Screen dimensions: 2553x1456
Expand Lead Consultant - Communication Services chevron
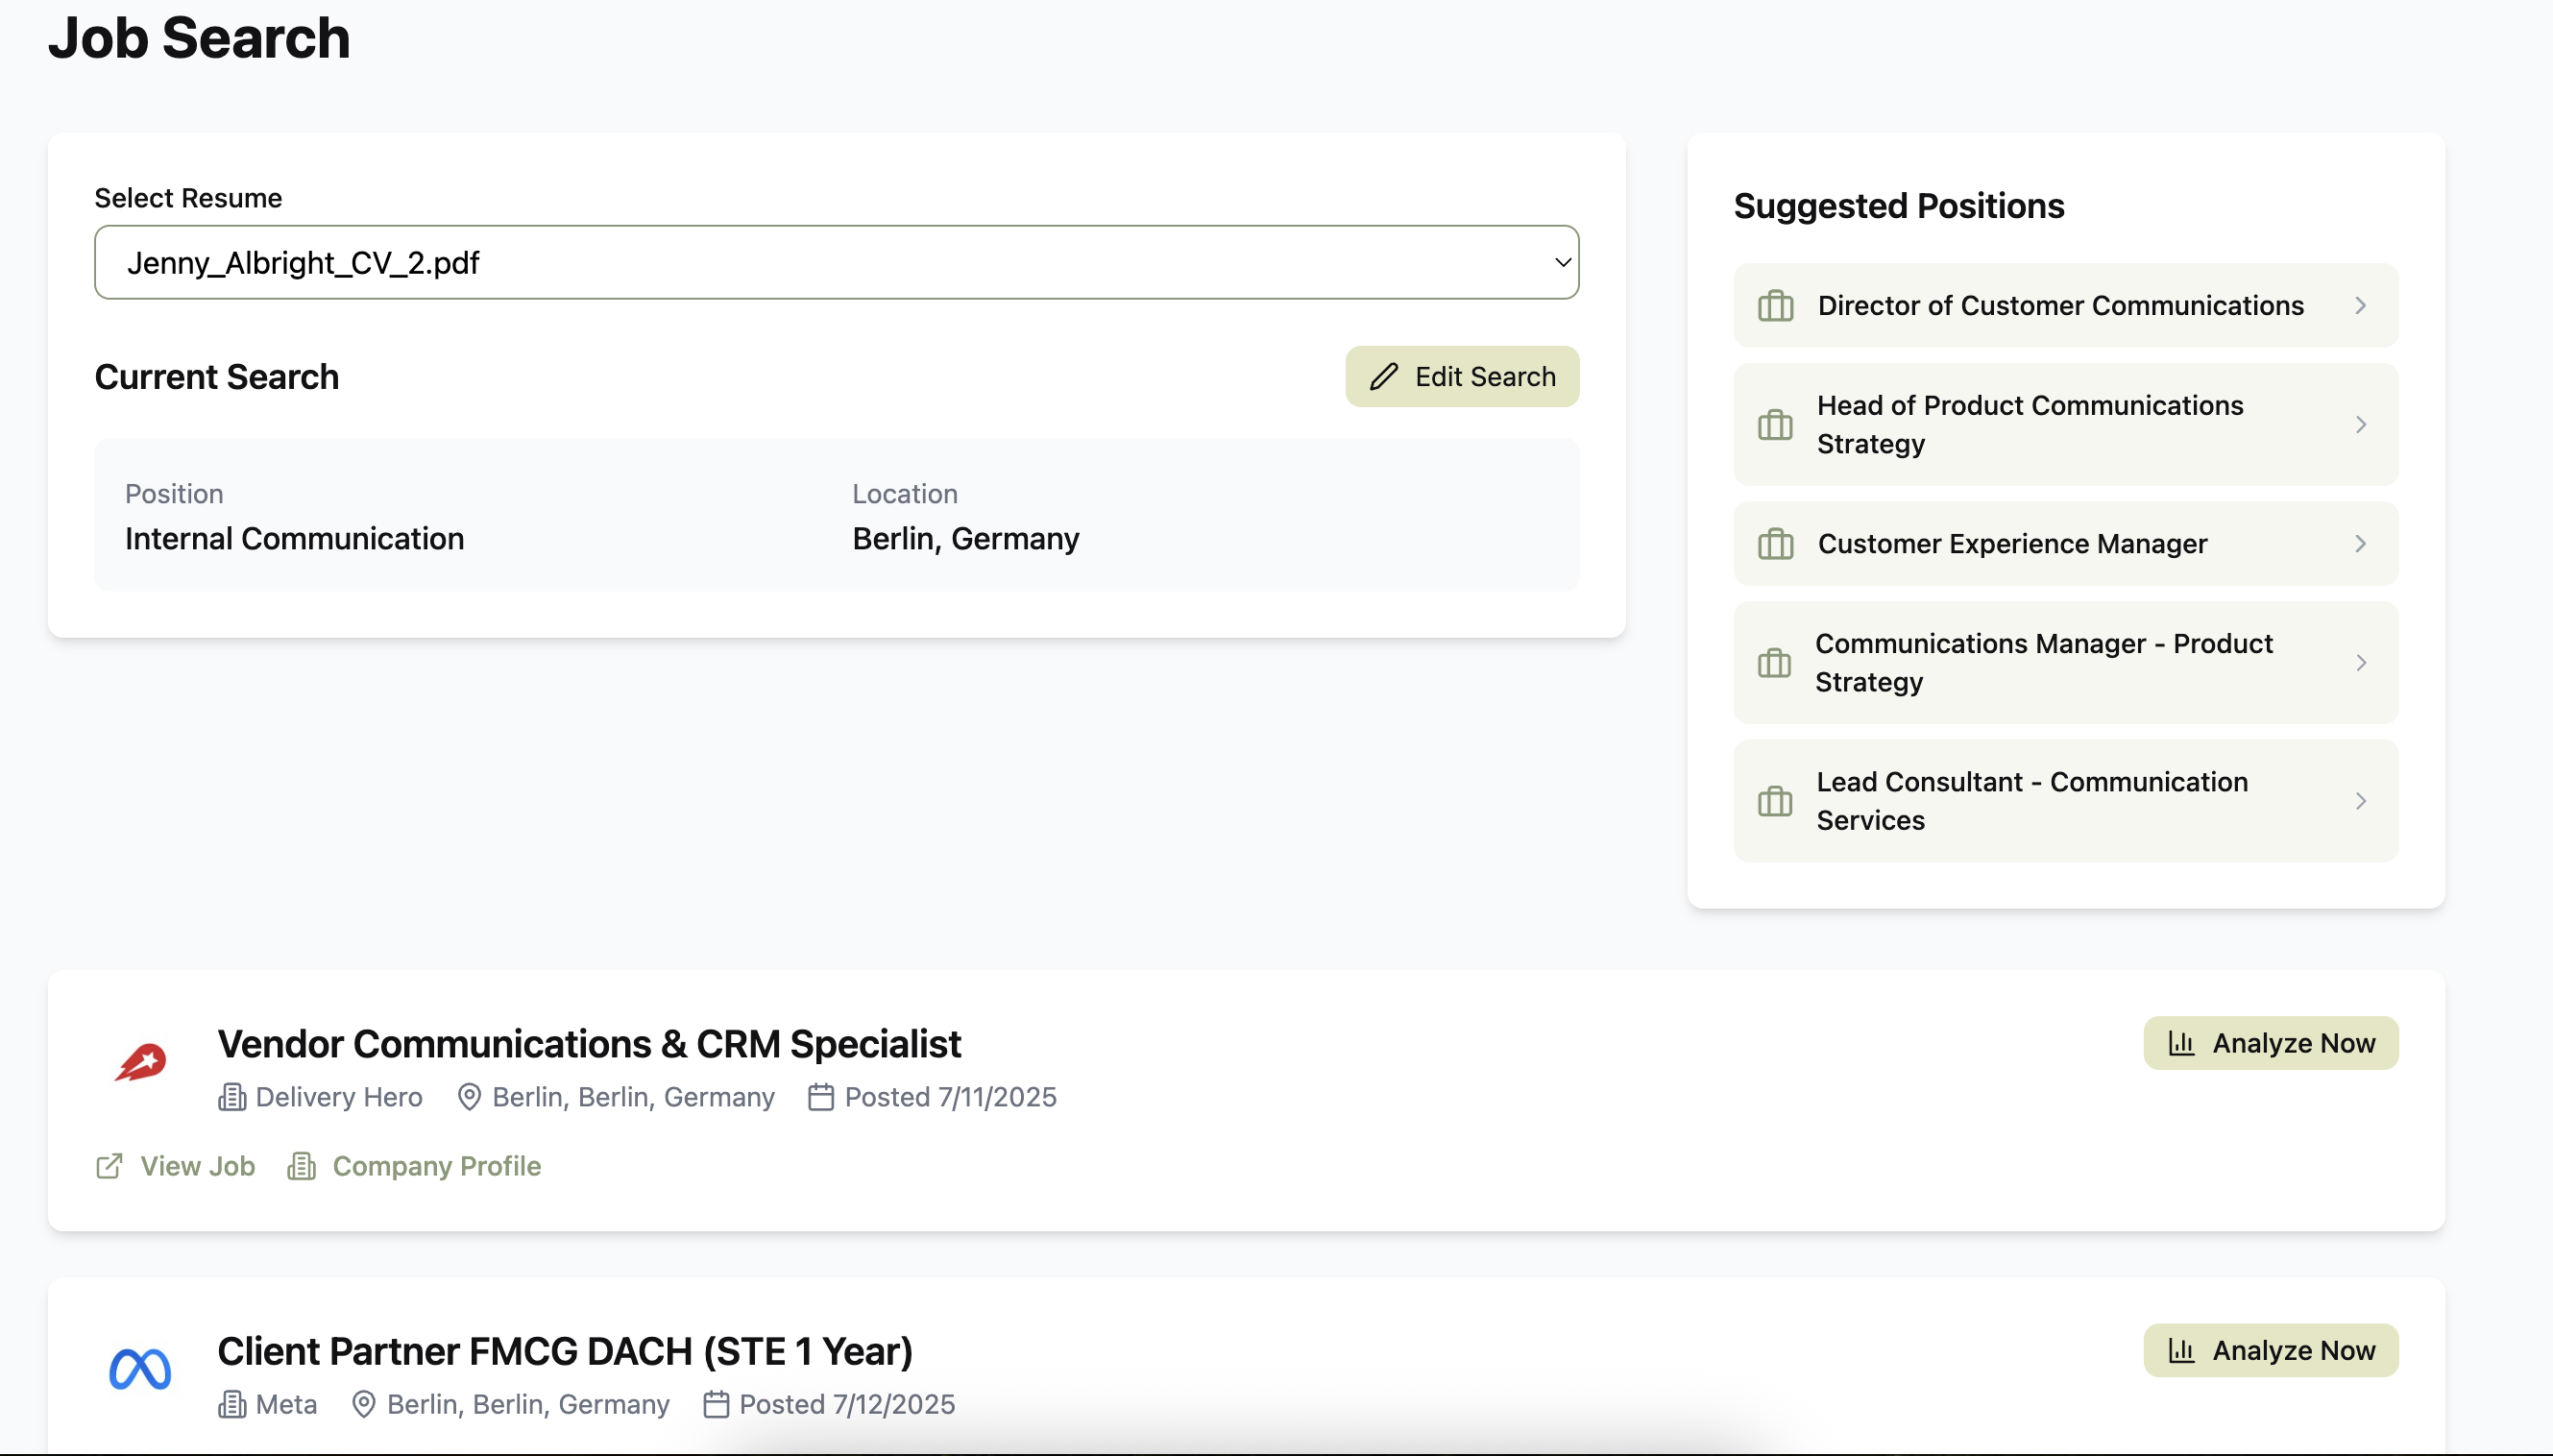point(2360,801)
